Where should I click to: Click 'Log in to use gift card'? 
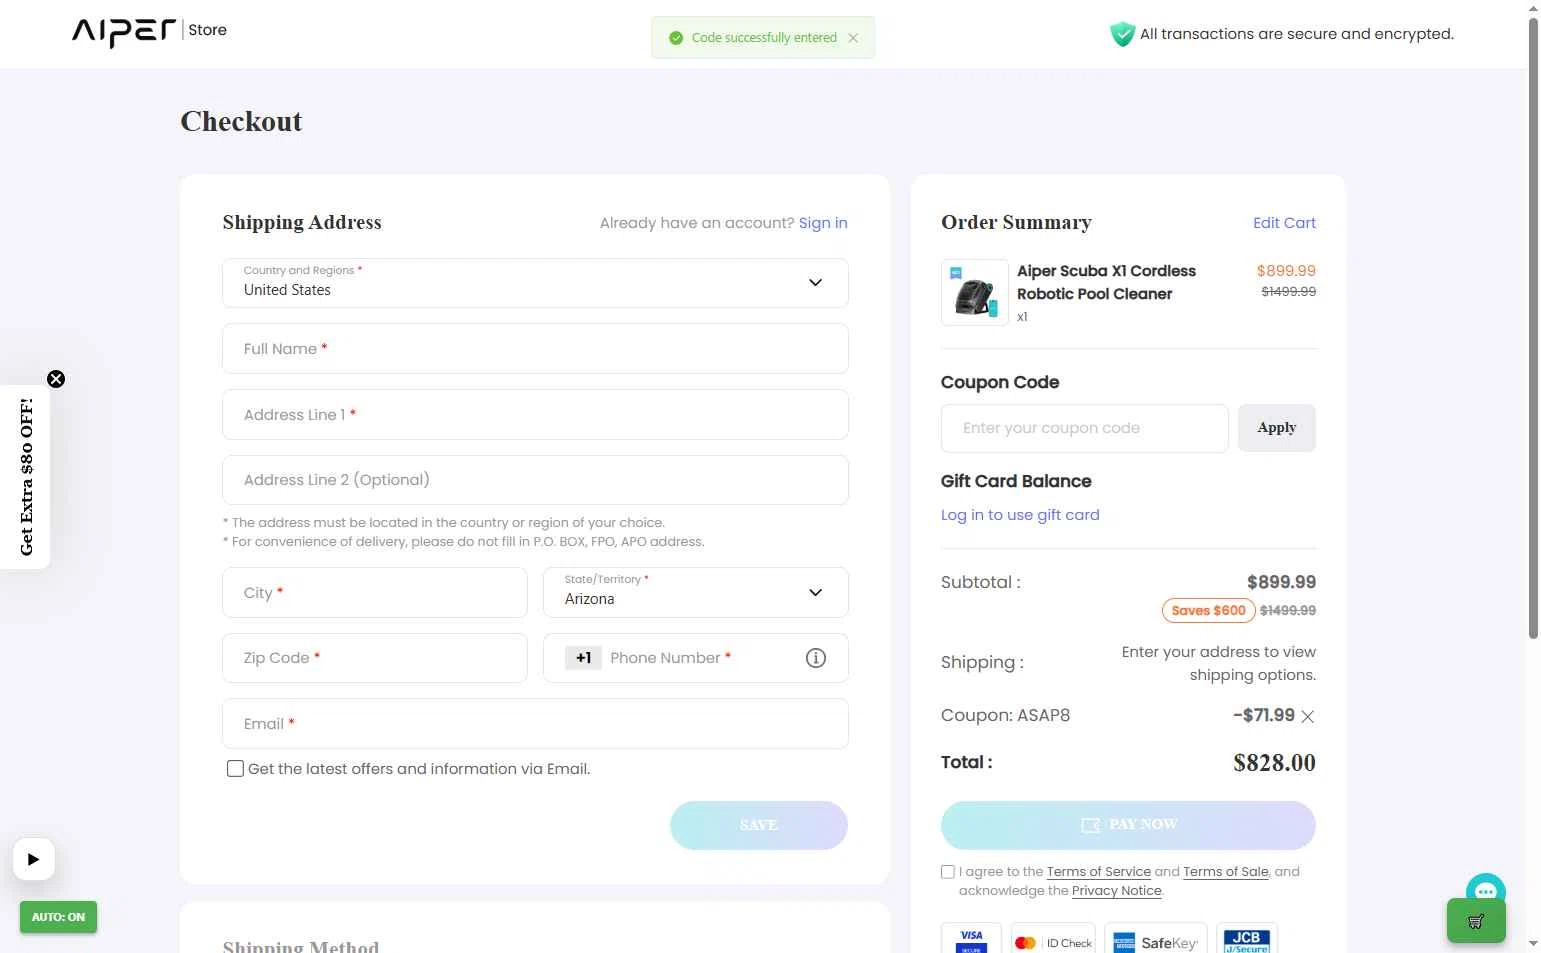pyautogui.click(x=1020, y=515)
